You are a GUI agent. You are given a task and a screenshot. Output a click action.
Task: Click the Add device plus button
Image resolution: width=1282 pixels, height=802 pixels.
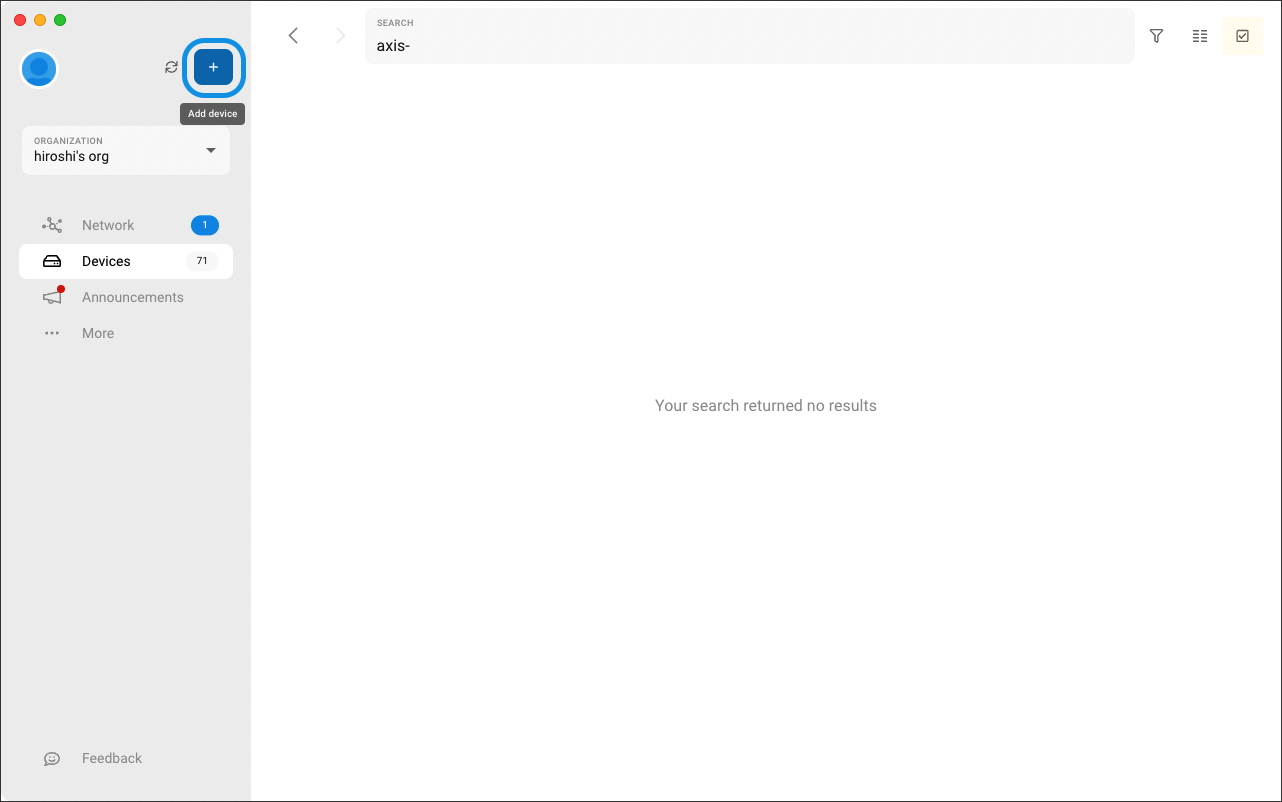[x=213, y=67]
